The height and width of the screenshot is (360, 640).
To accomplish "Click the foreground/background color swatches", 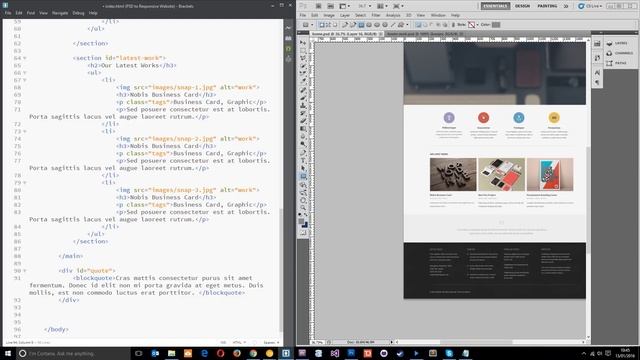I will click(x=303, y=223).
